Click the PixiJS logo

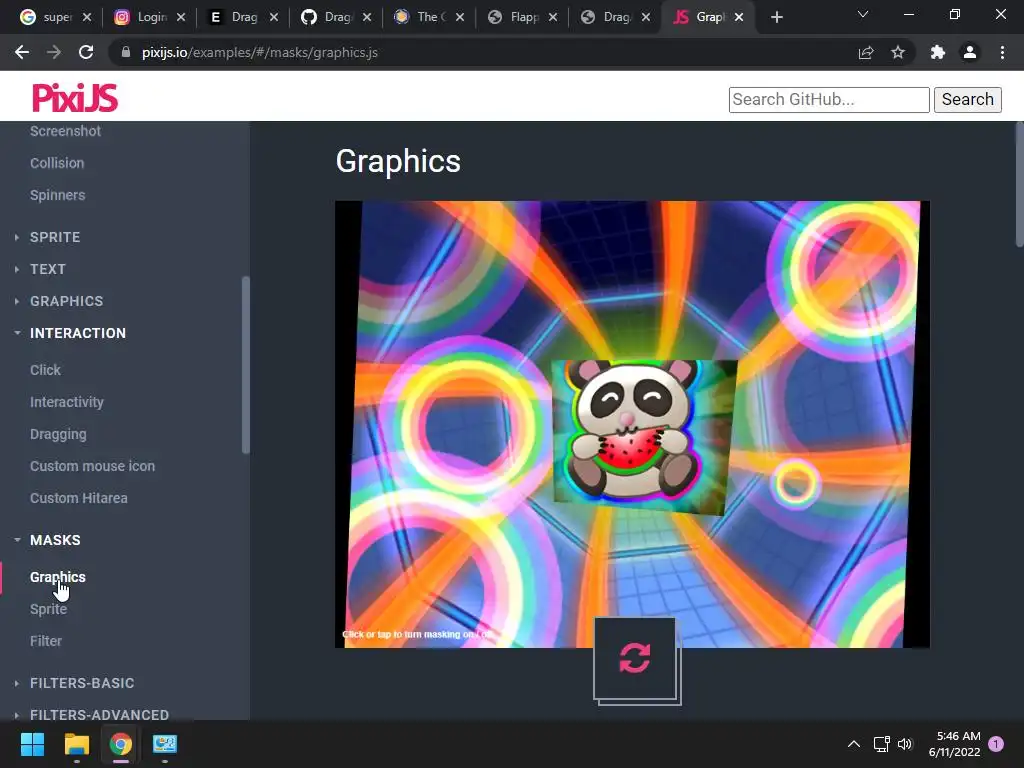coord(75,98)
